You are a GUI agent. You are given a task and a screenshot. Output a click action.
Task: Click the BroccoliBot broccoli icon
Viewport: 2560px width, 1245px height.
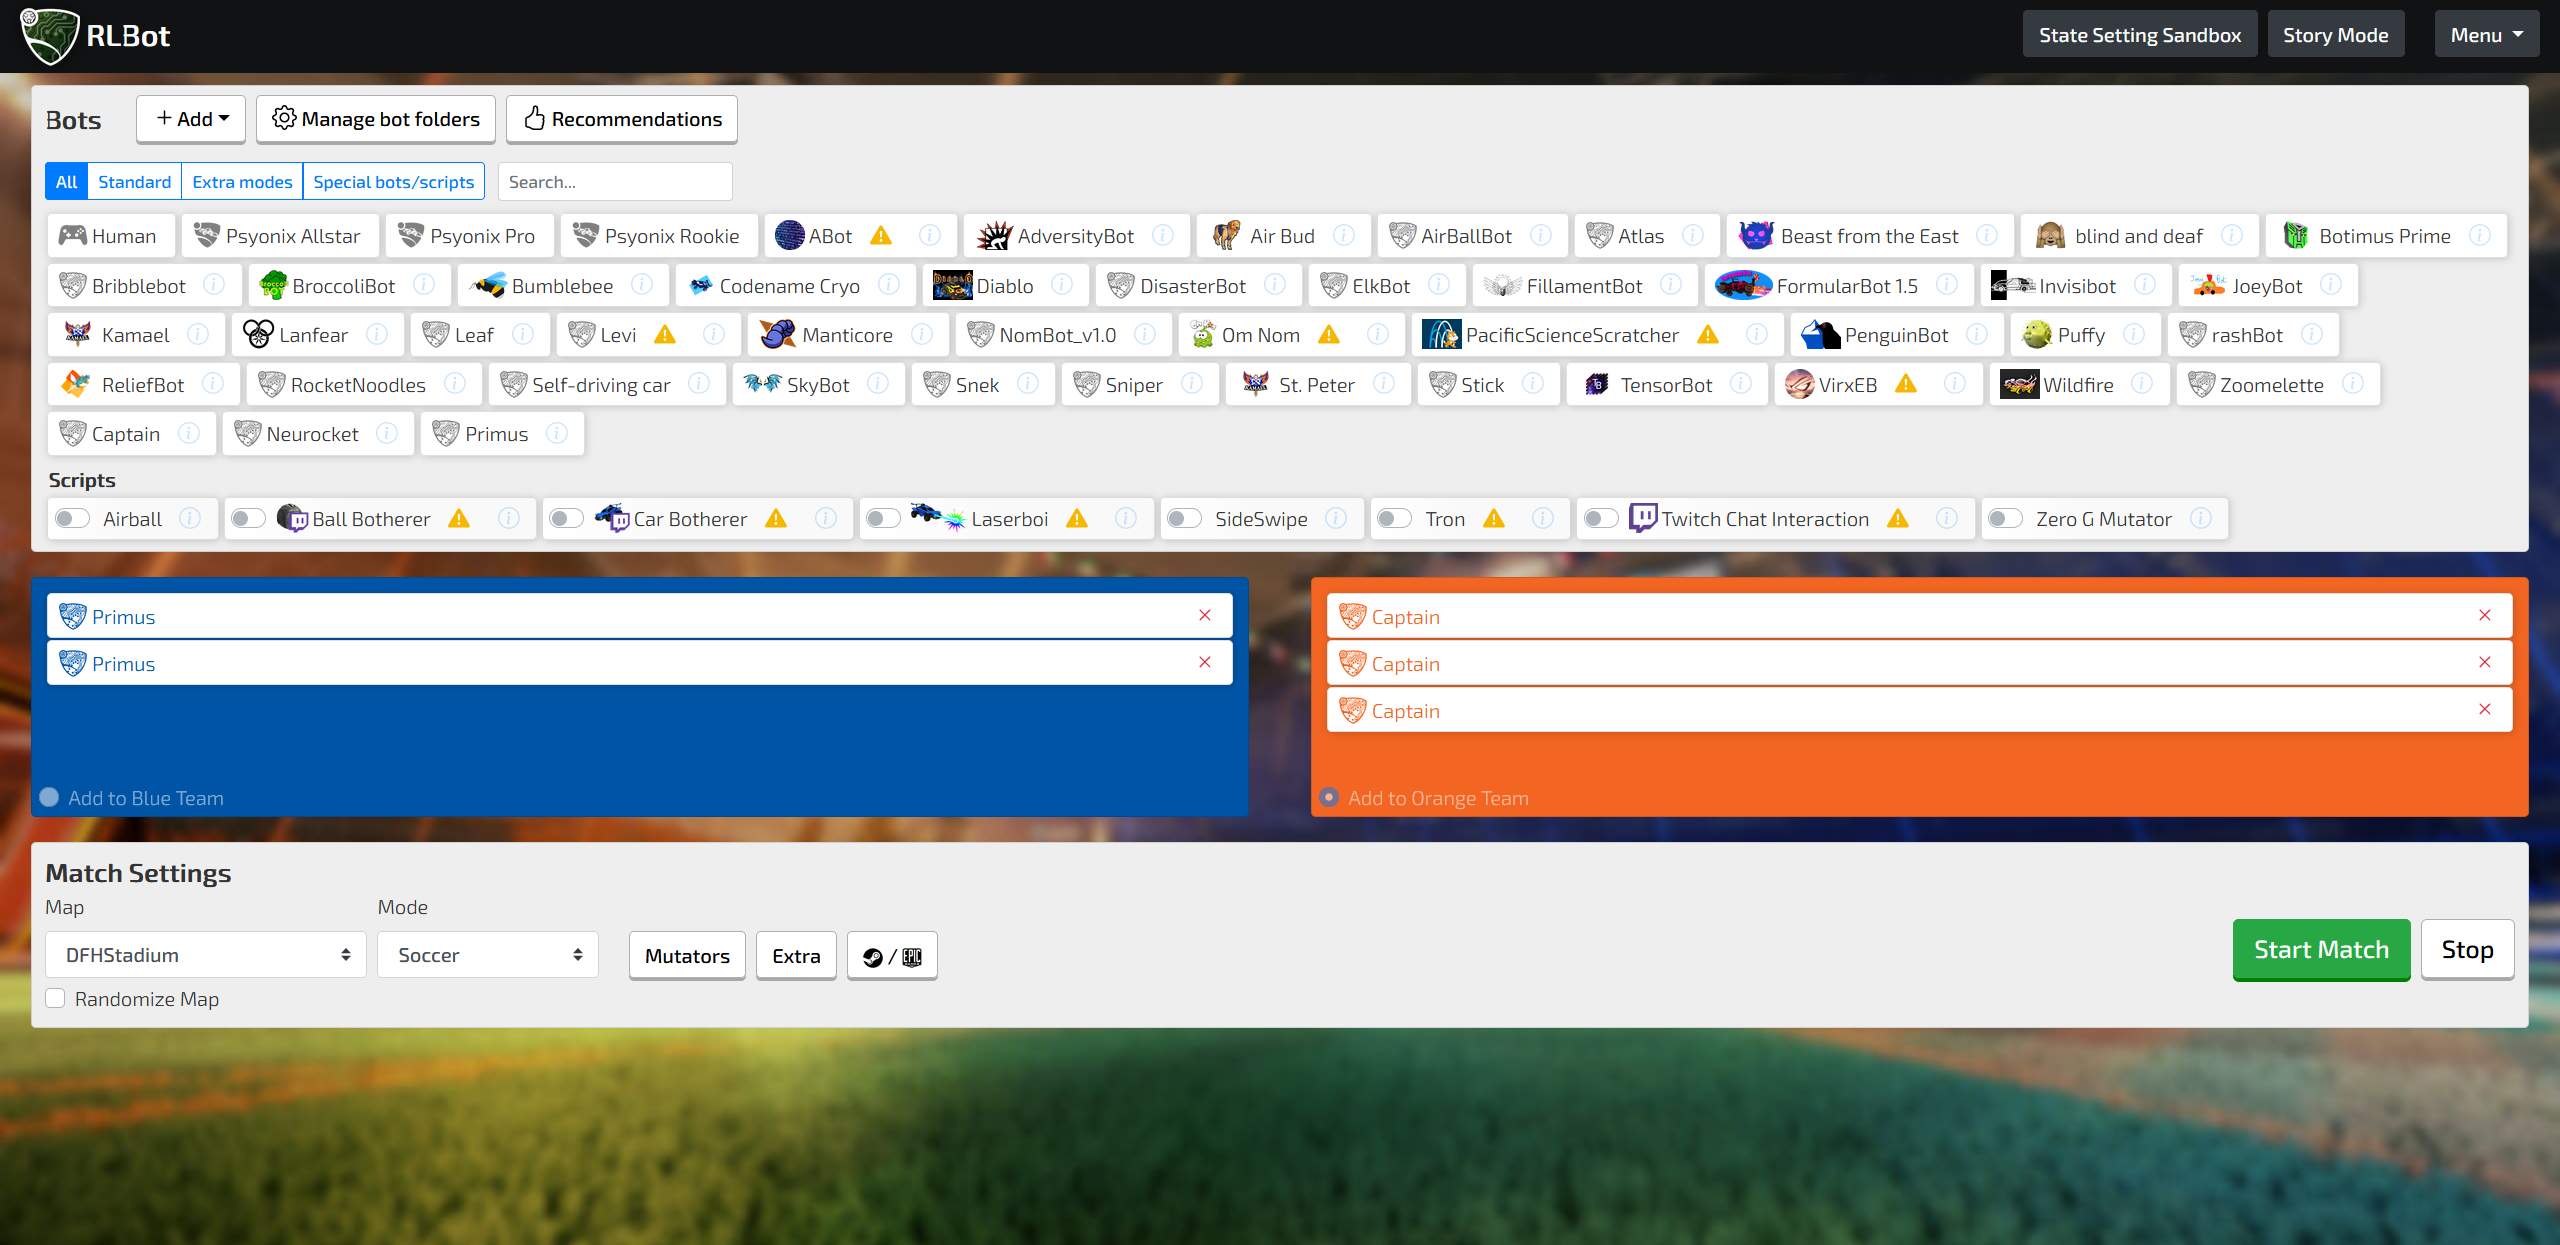272,285
